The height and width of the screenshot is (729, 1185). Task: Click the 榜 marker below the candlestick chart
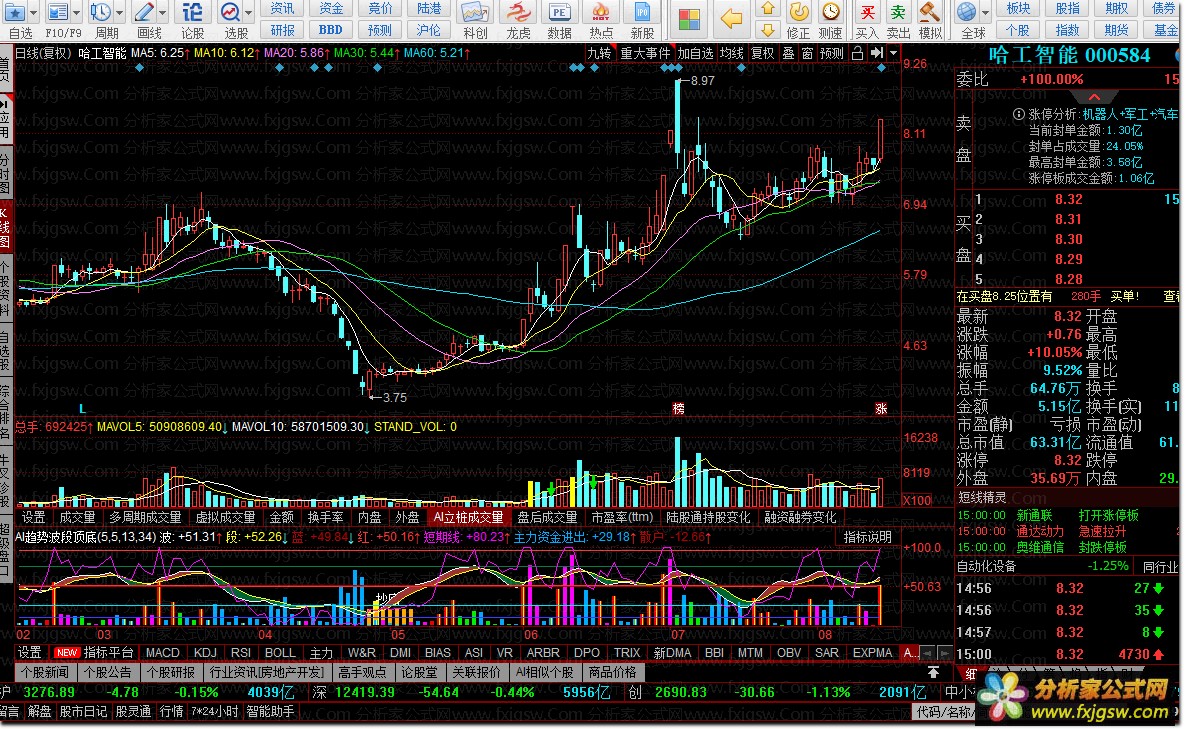coord(679,409)
